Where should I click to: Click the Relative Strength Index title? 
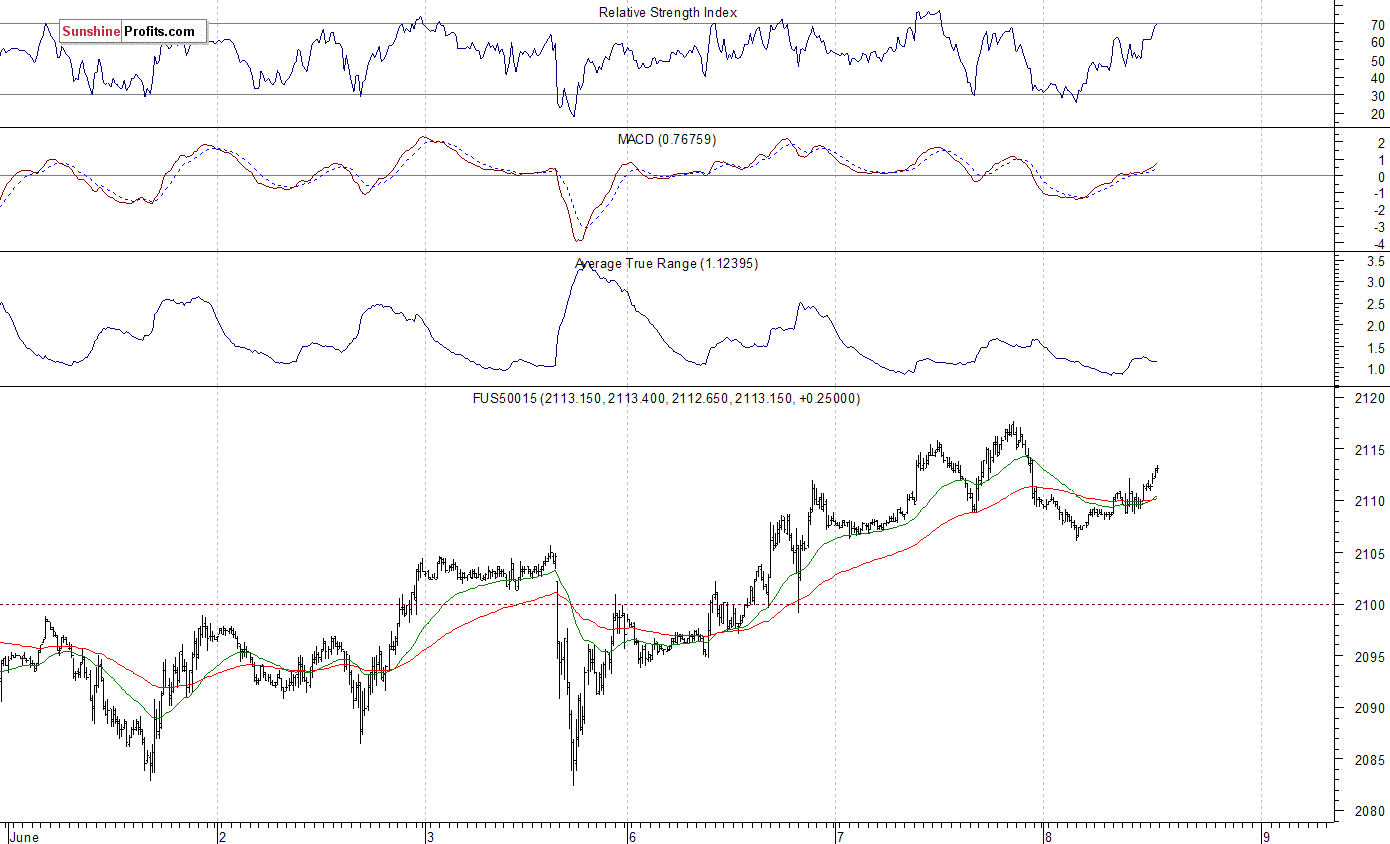click(x=668, y=12)
